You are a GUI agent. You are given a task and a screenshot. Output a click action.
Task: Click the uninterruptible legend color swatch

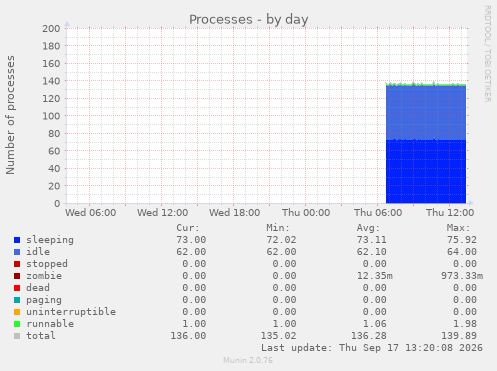[x=17, y=312]
